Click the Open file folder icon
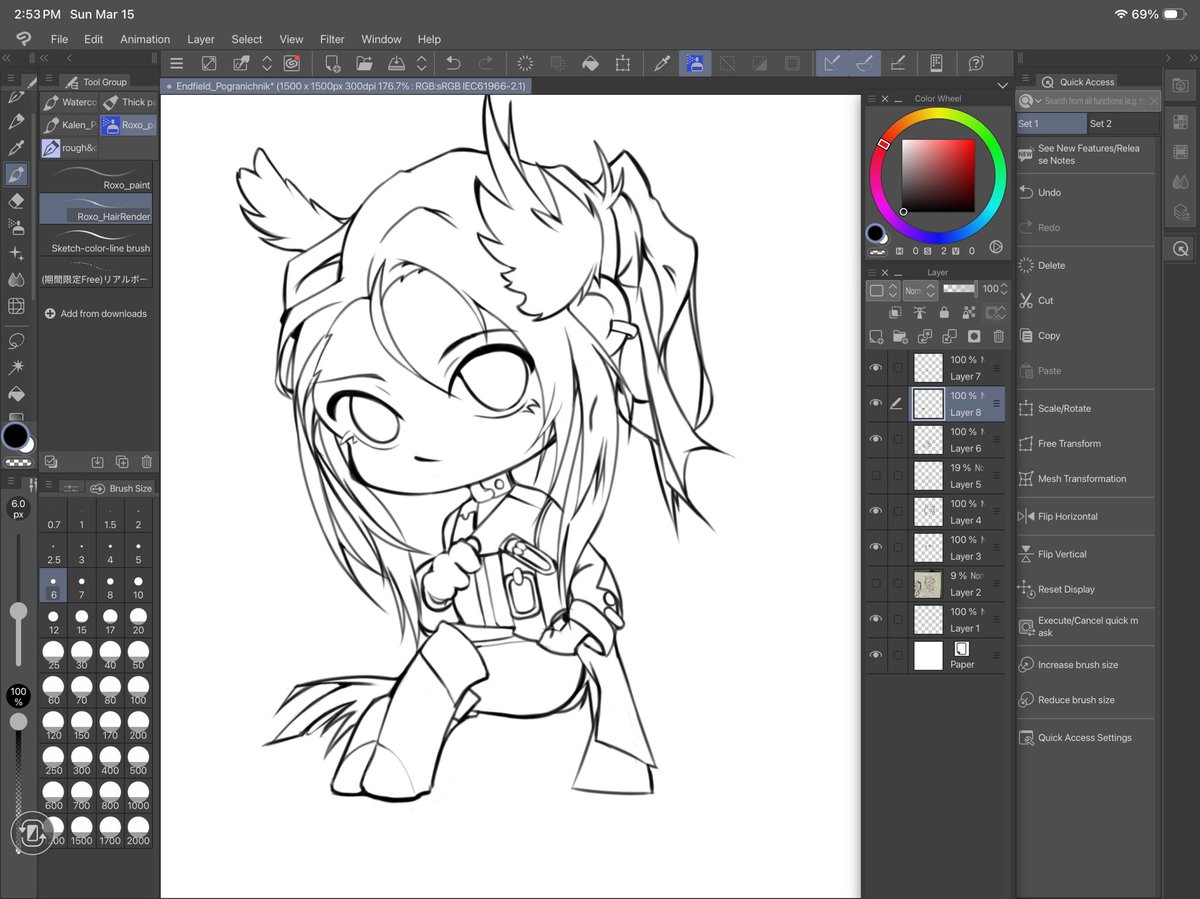Screen dimensions: 1200x899 point(365,63)
